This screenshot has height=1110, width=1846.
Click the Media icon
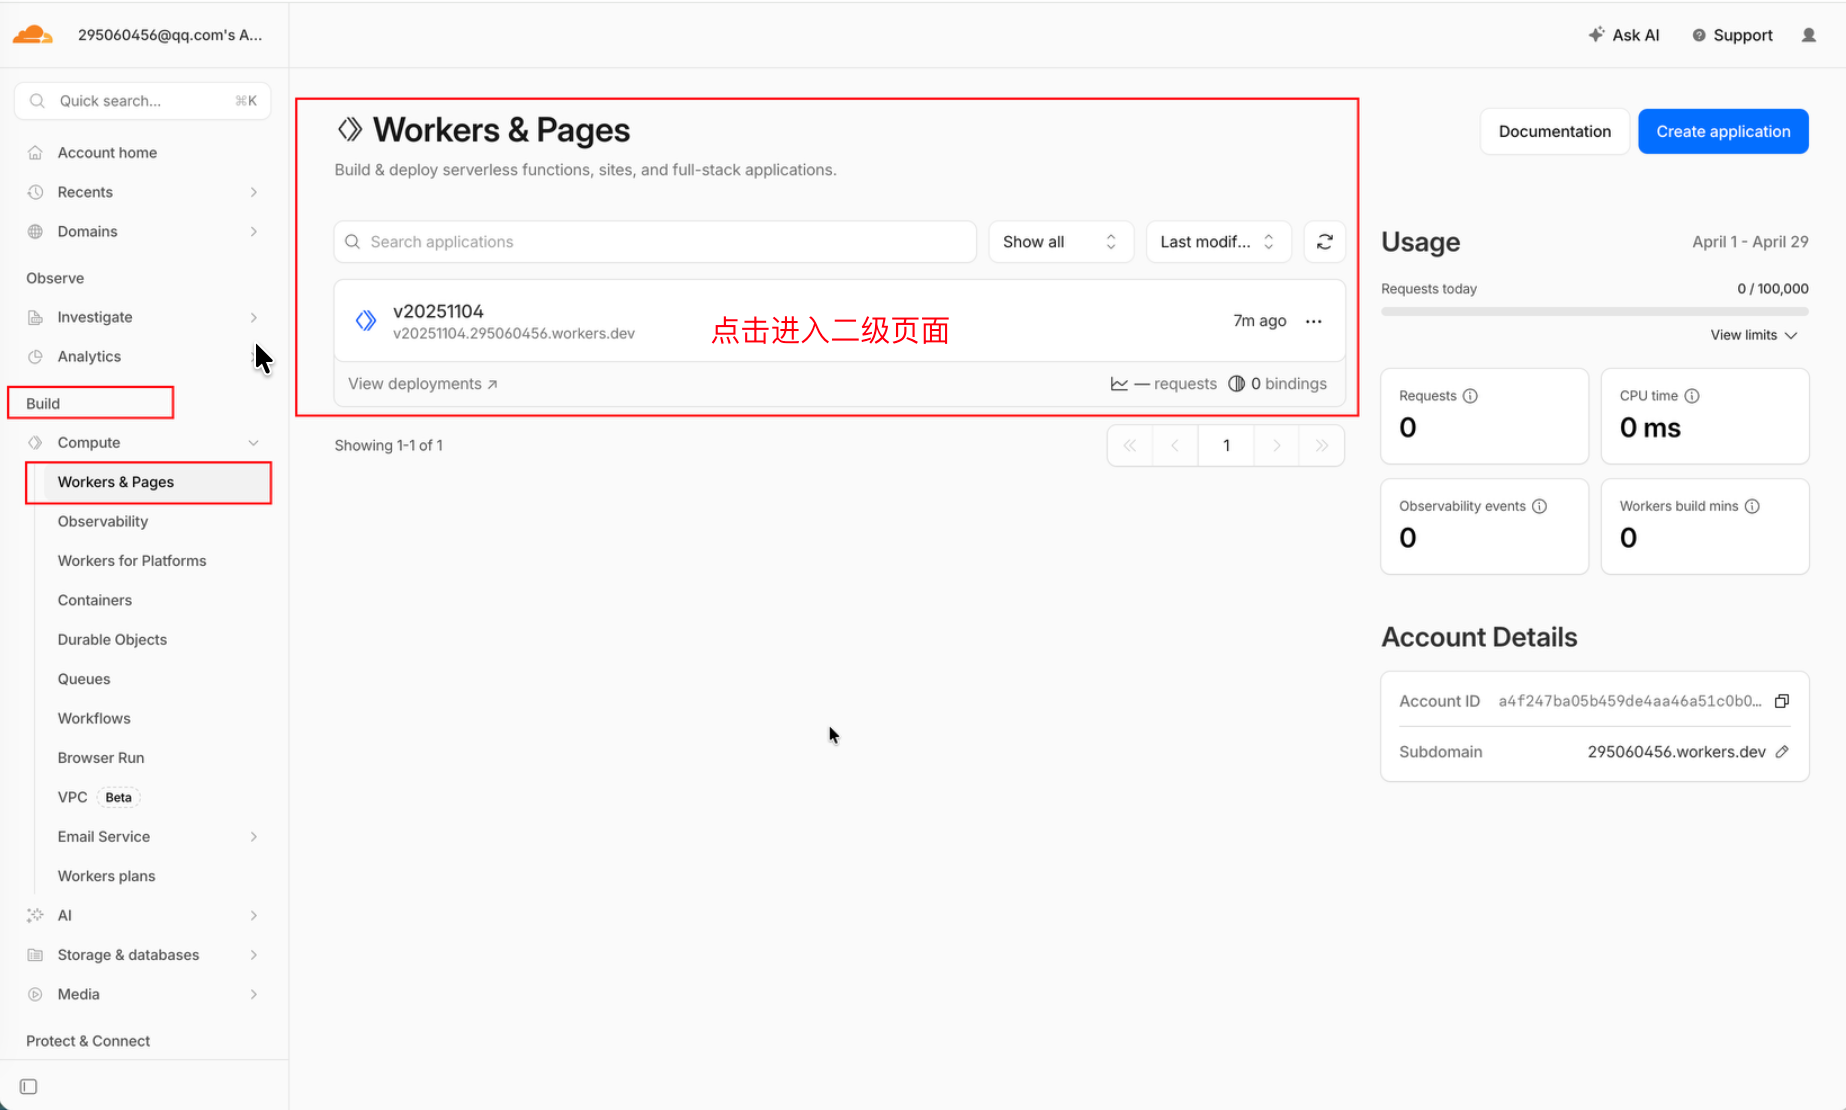click(35, 994)
